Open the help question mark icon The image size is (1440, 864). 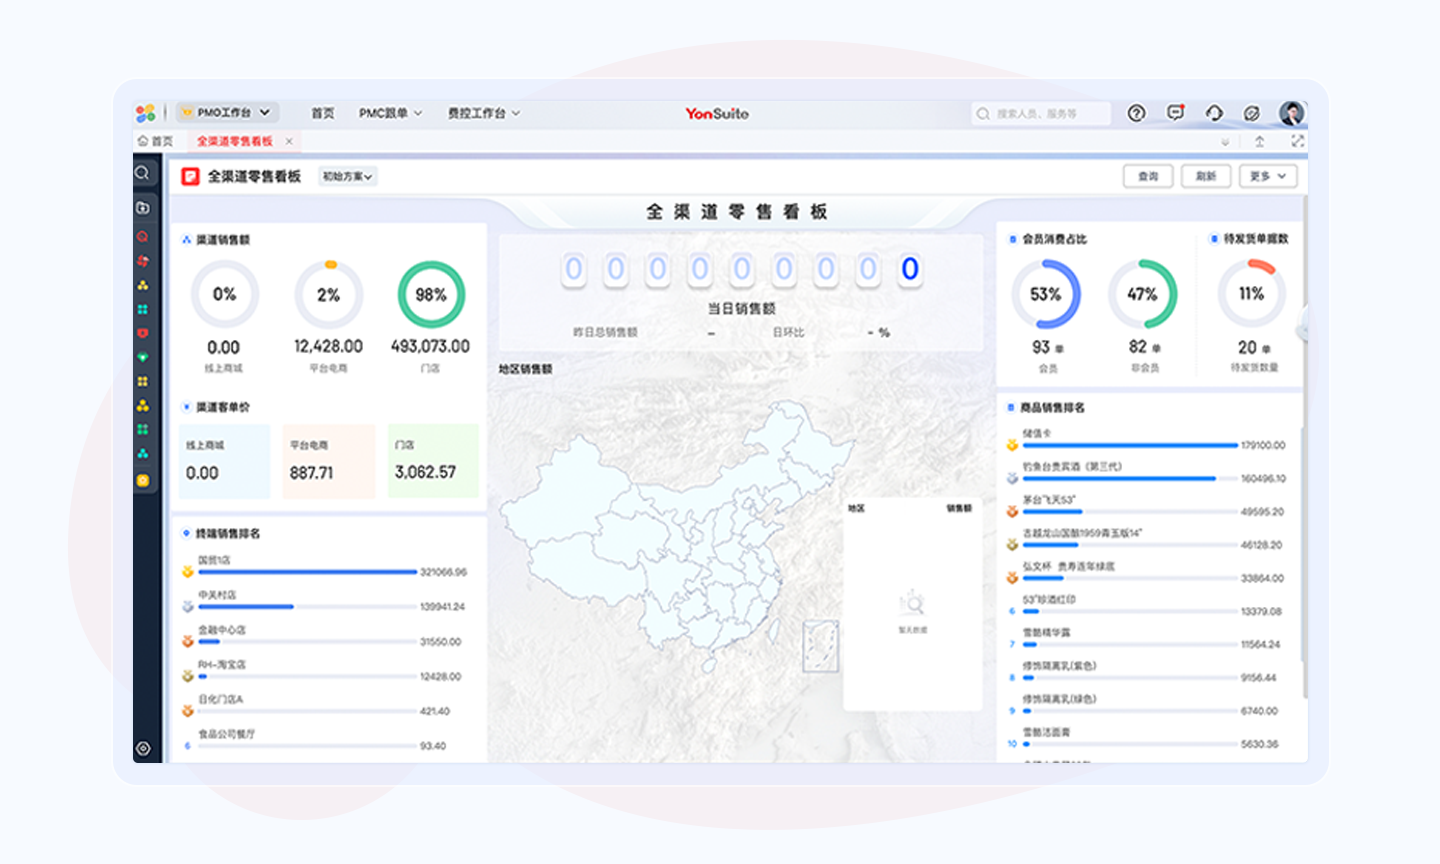point(1136,113)
